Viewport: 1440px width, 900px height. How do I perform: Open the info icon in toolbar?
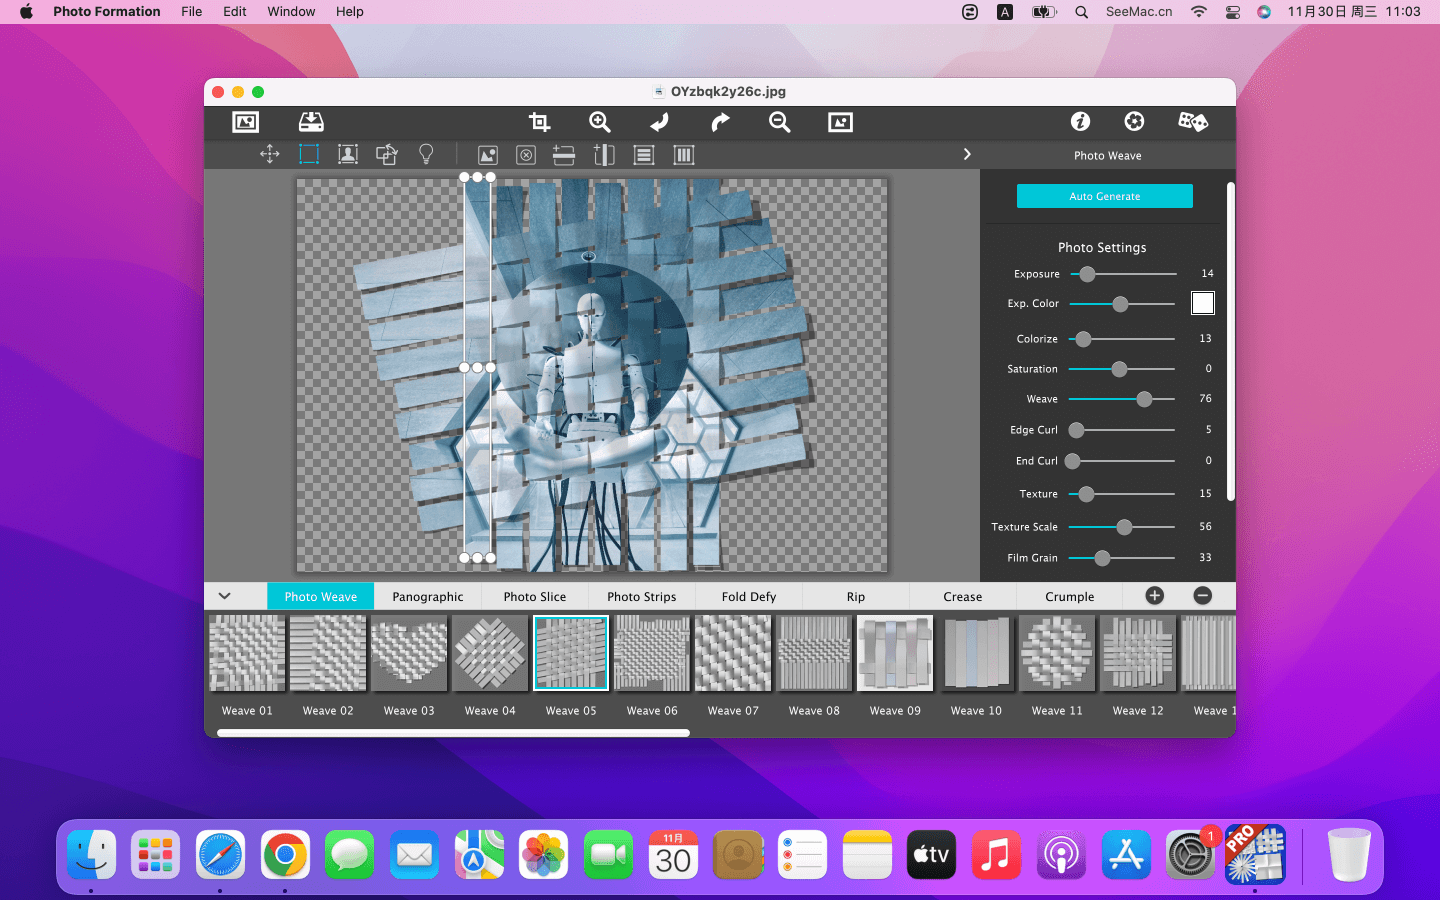pos(1080,122)
